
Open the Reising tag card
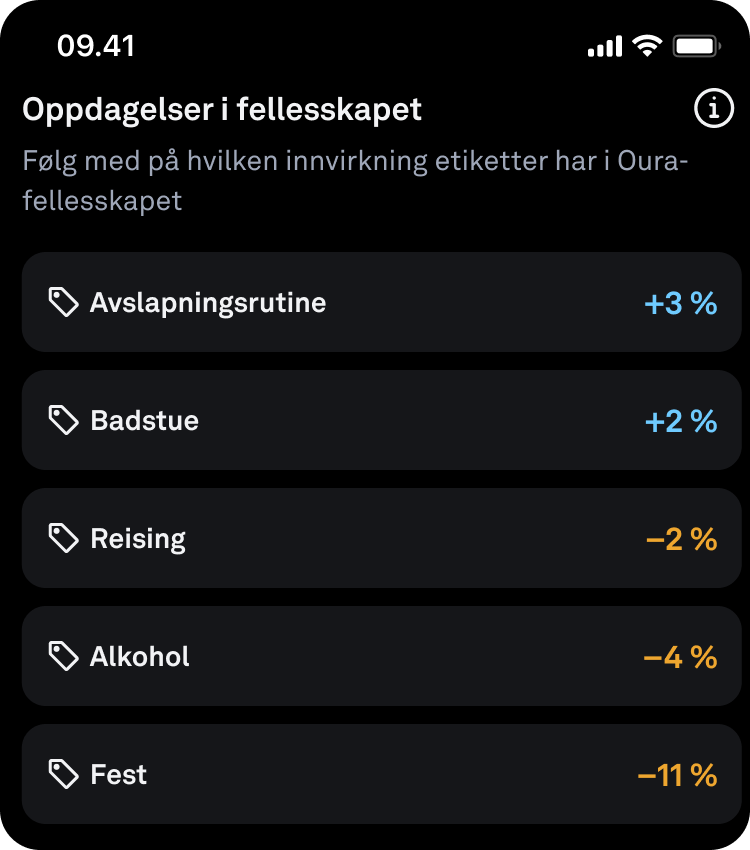point(382,538)
